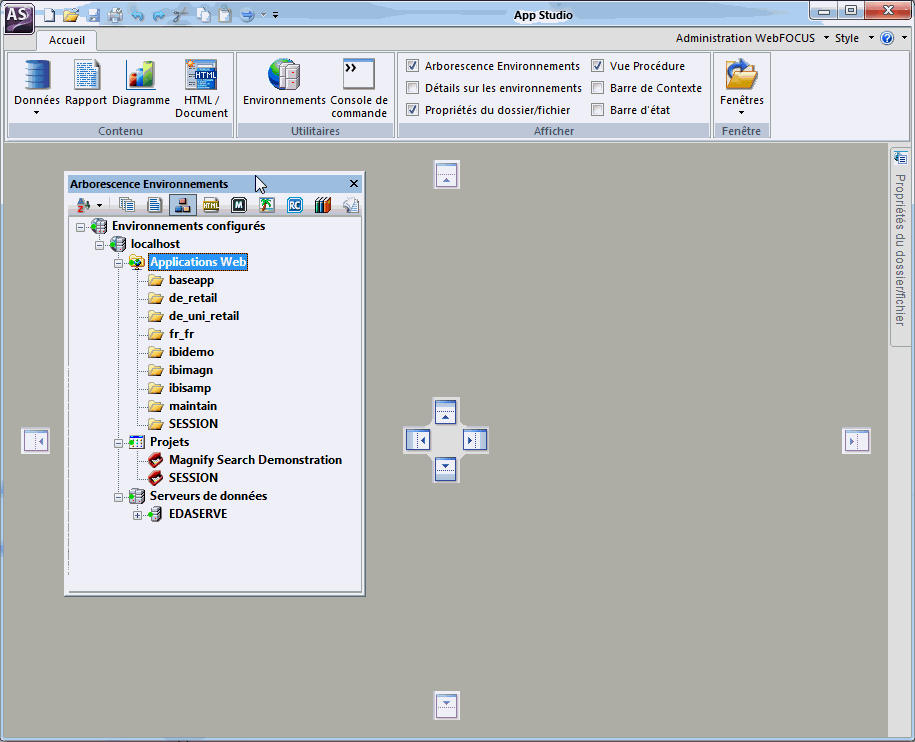Open the Fenêtres dropdown
This screenshot has height=742, width=915.
coord(742,88)
